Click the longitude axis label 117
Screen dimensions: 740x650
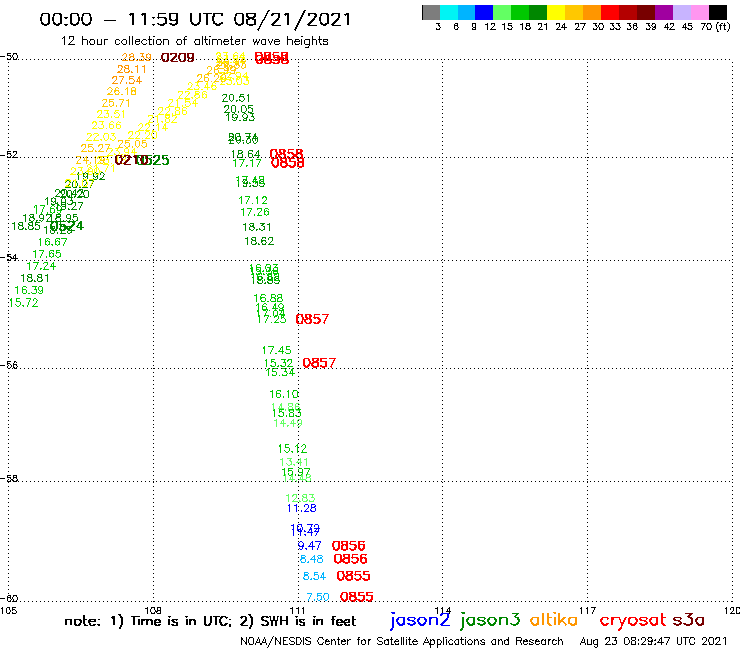tap(587, 610)
